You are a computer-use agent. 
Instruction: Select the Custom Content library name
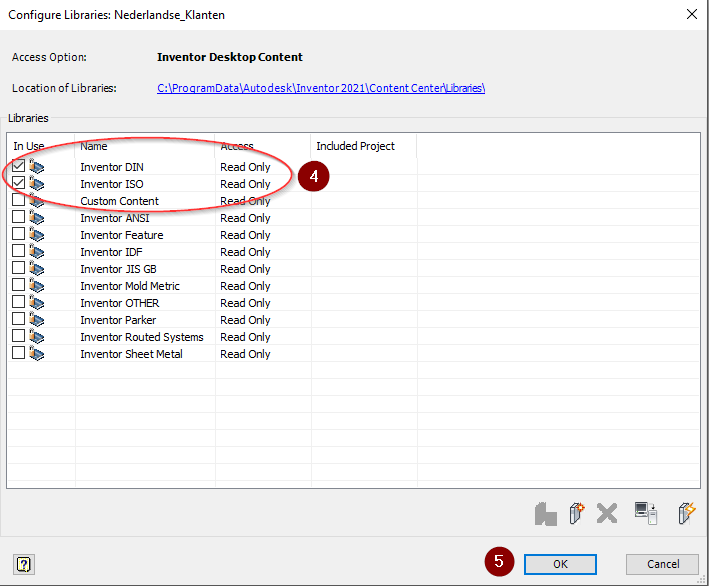click(x=119, y=201)
